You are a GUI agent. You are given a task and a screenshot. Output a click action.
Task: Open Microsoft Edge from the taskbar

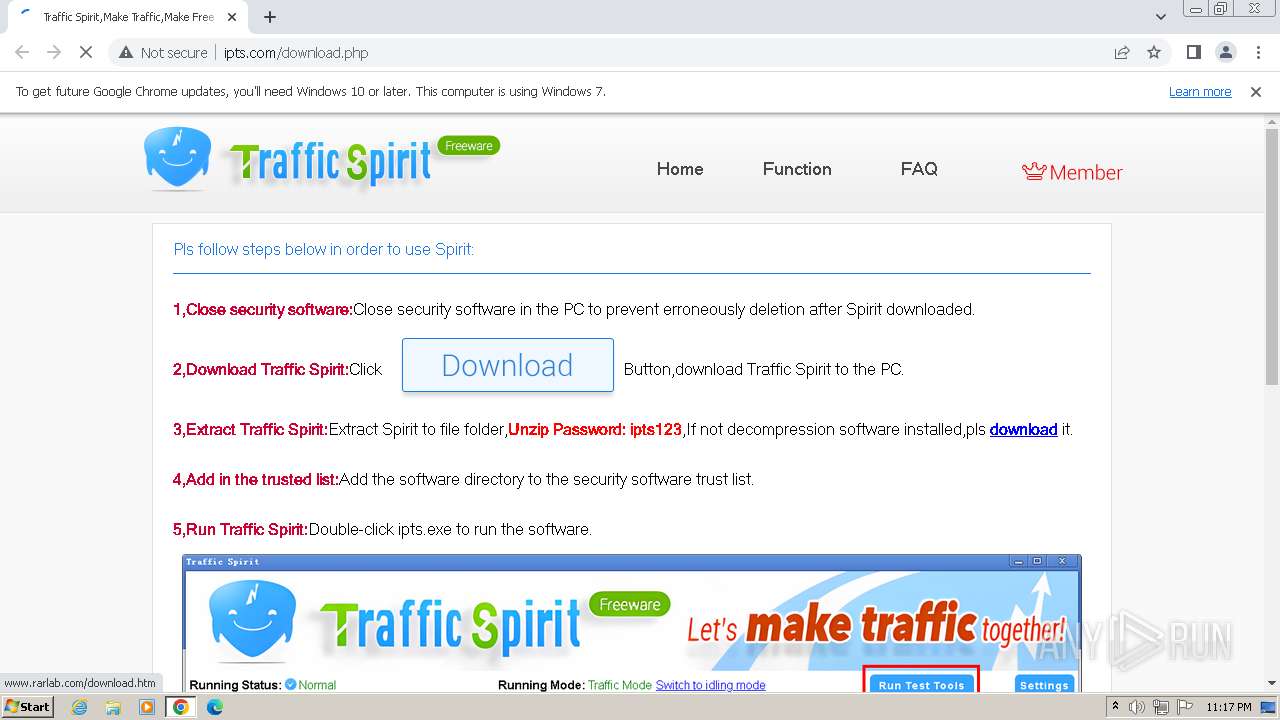(215, 707)
